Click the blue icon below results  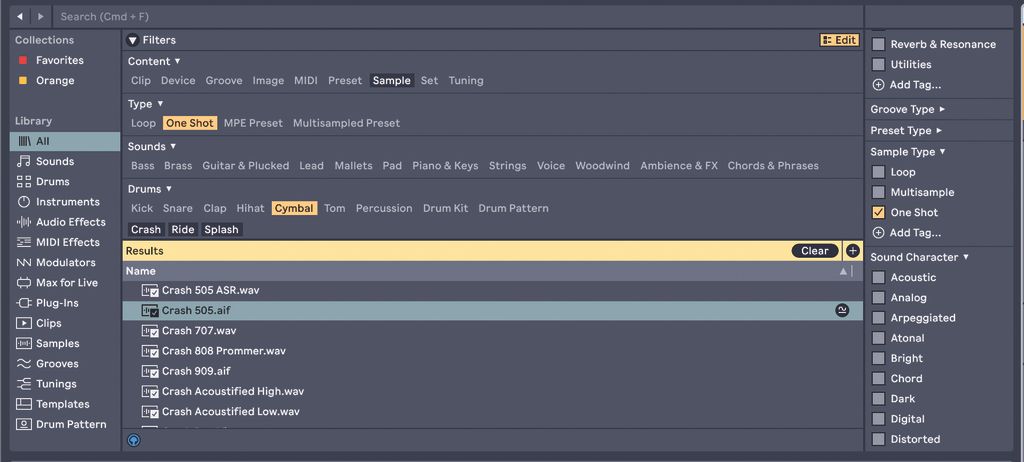[x=134, y=440]
